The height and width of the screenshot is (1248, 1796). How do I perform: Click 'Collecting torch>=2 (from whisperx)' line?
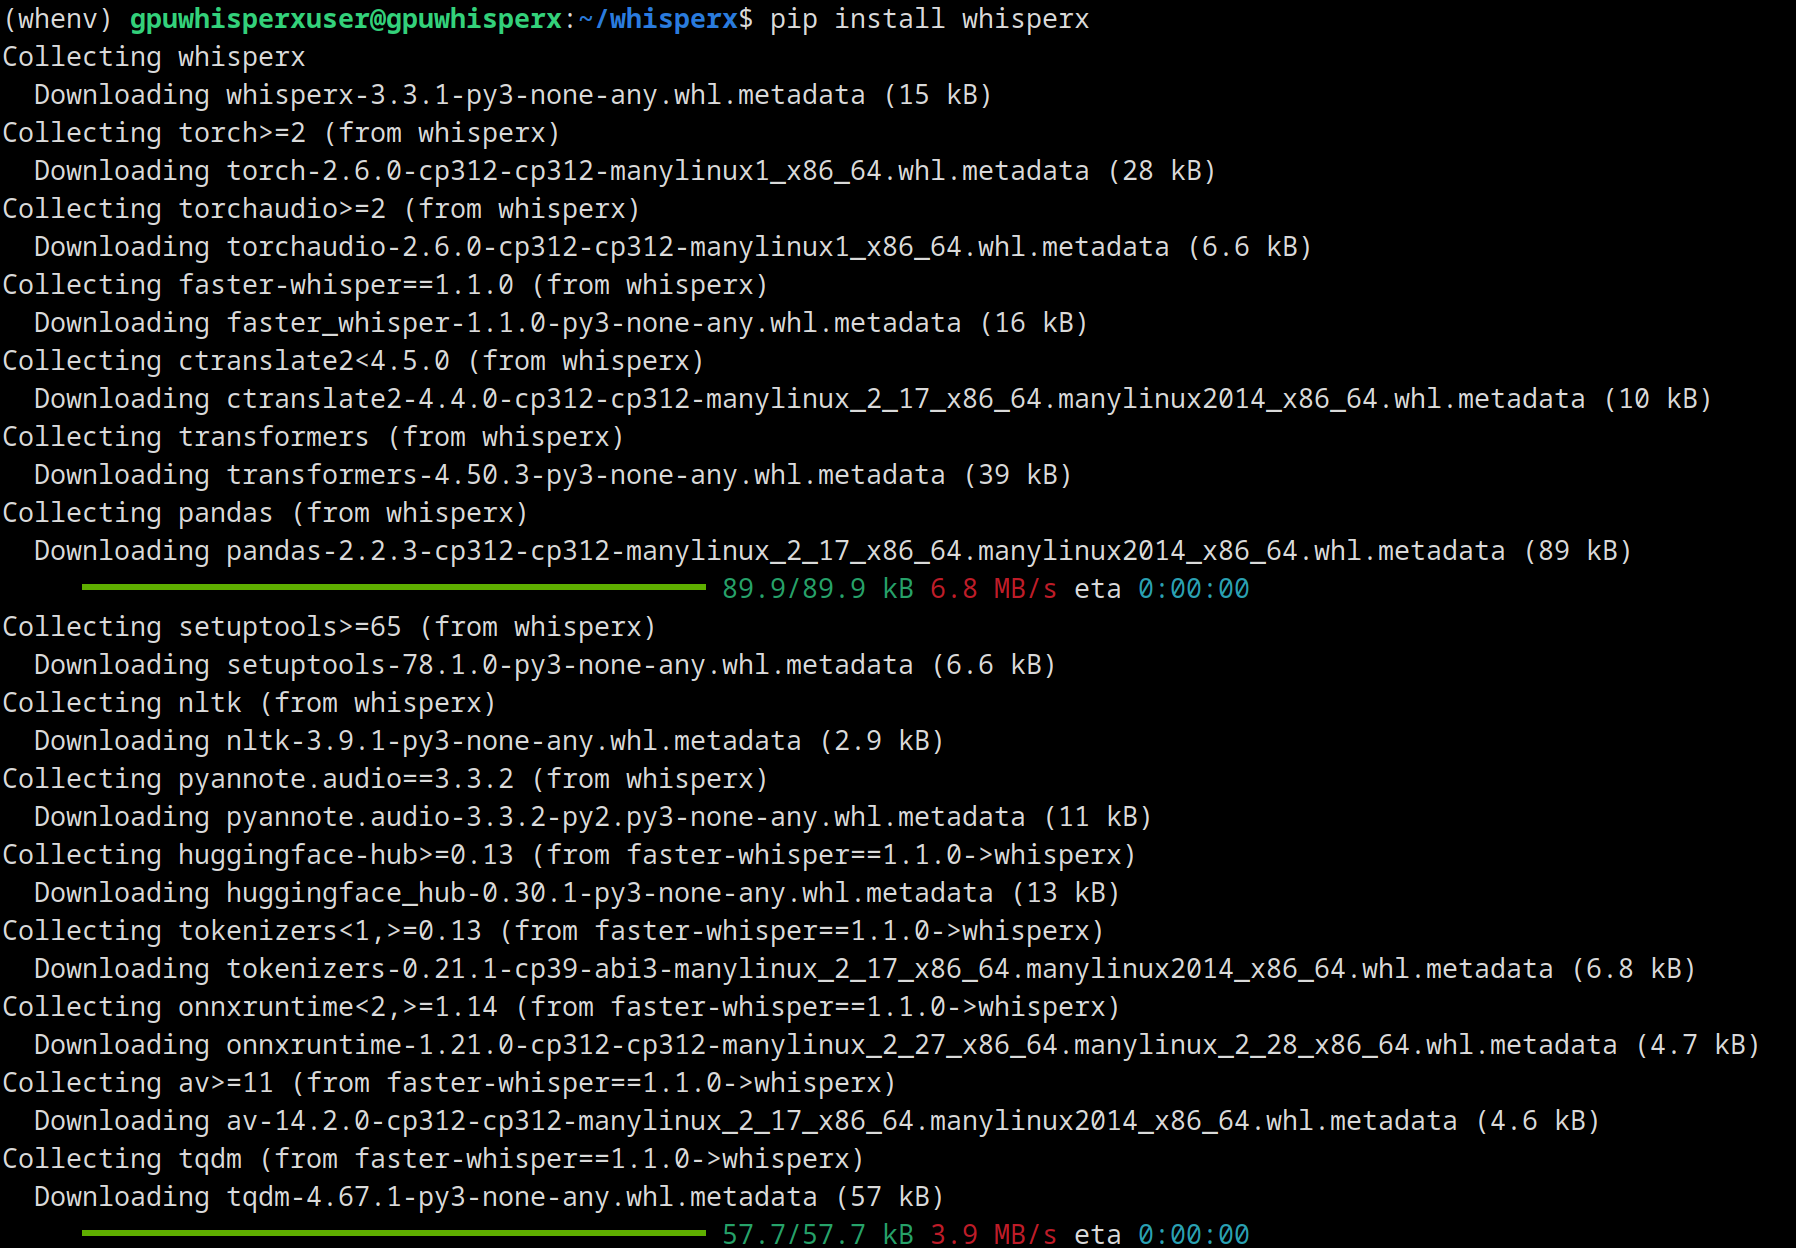click(x=281, y=133)
